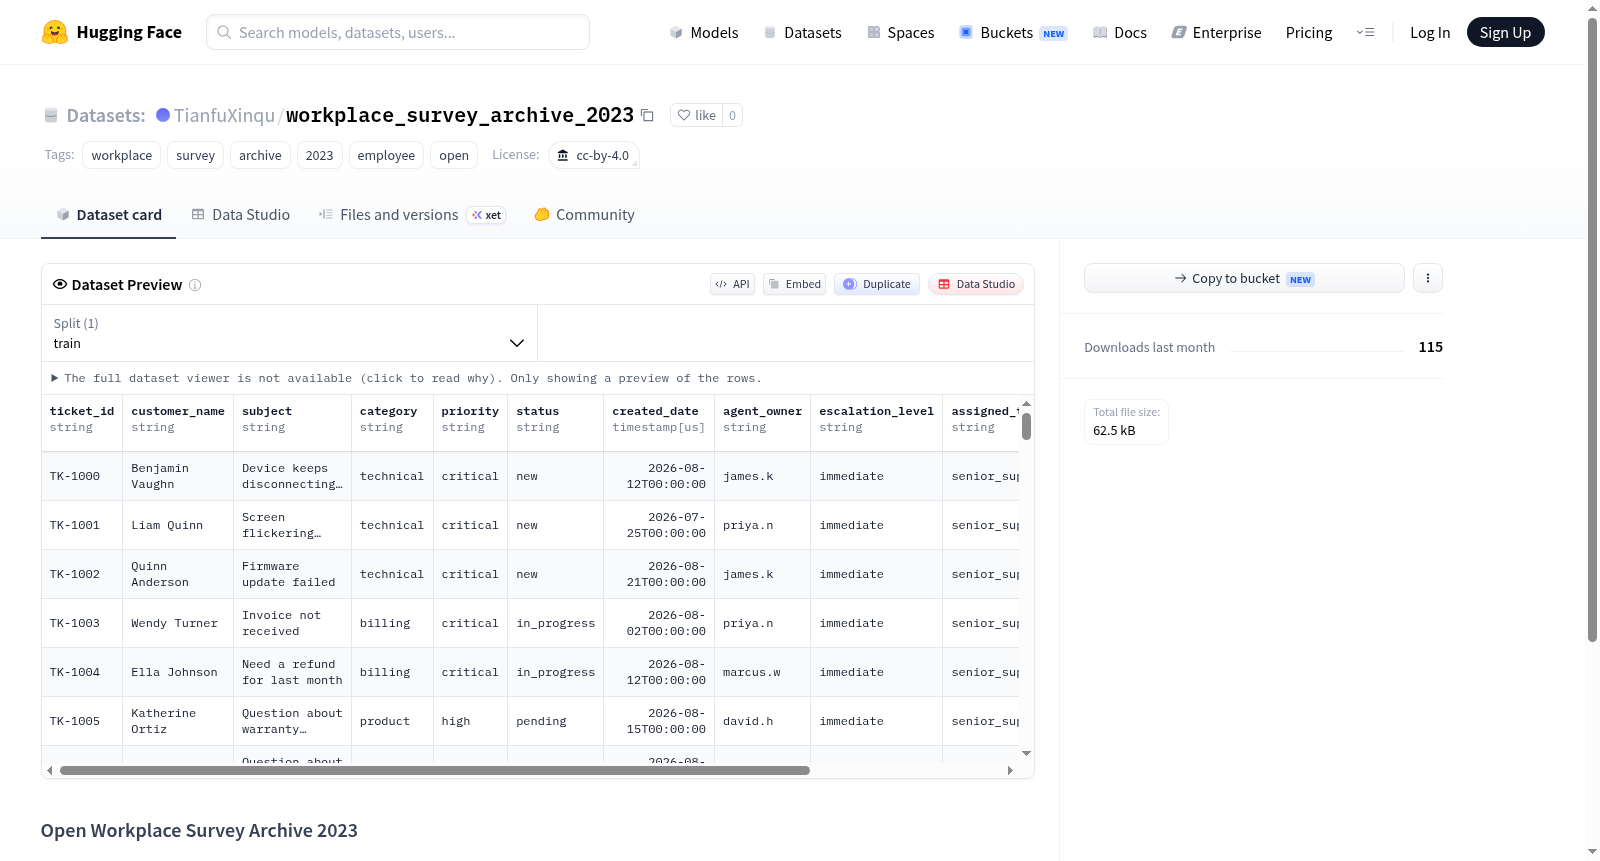Click the Sign Up button

[x=1505, y=32]
